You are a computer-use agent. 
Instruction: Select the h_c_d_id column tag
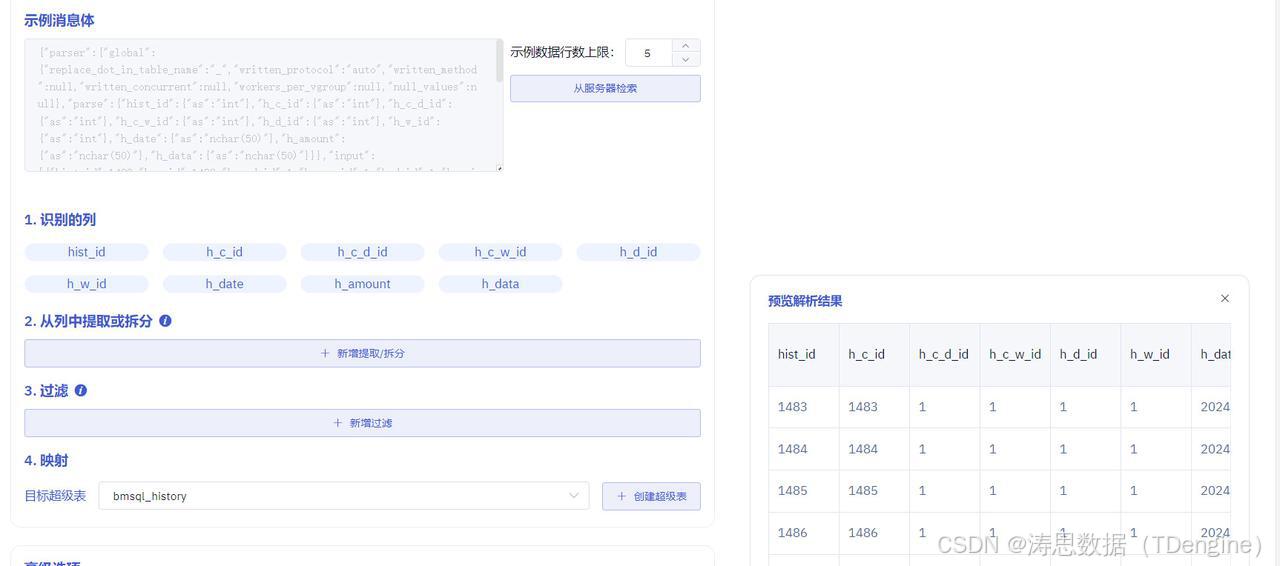362,252
